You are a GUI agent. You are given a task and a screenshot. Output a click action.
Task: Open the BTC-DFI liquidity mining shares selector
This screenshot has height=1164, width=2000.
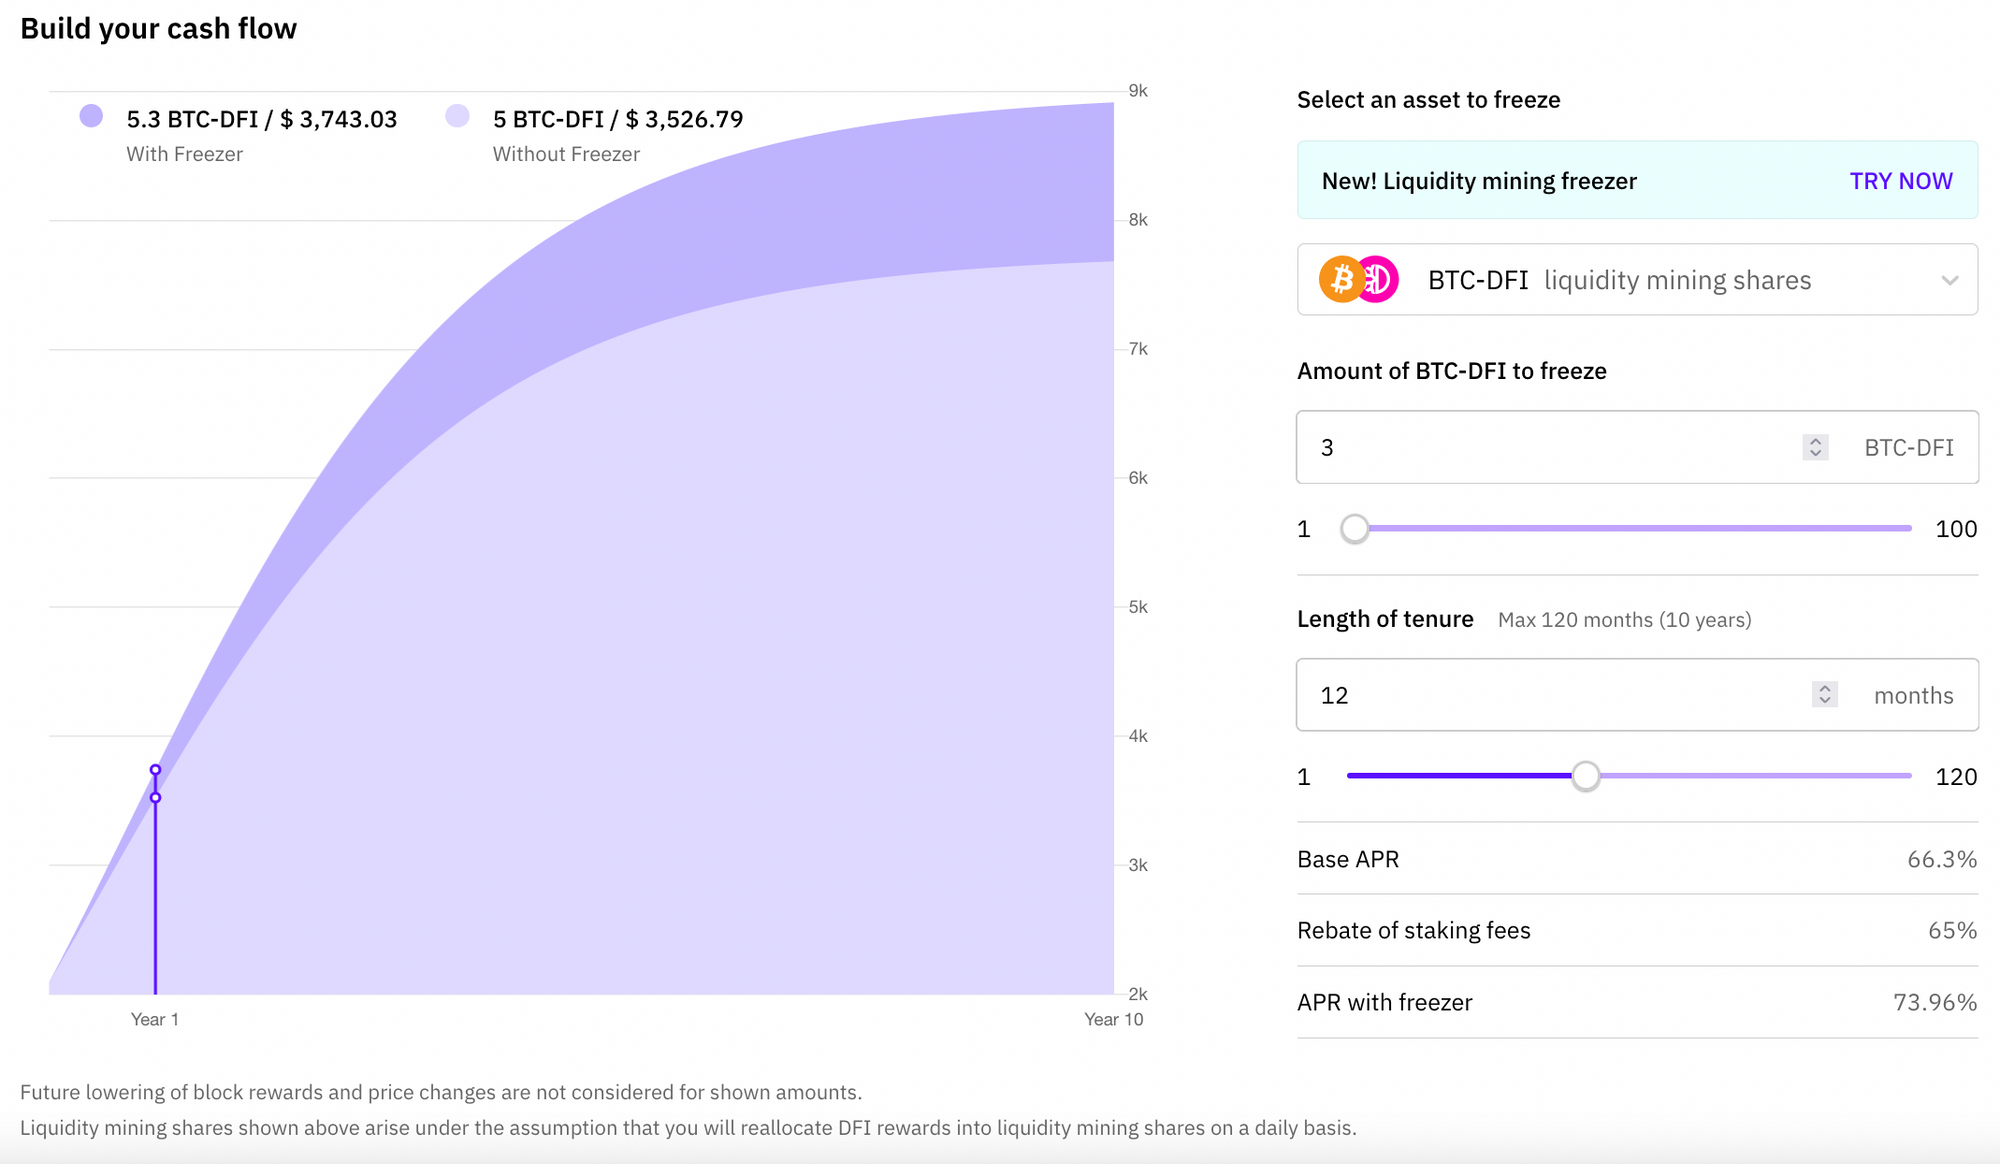(1618, 280)
